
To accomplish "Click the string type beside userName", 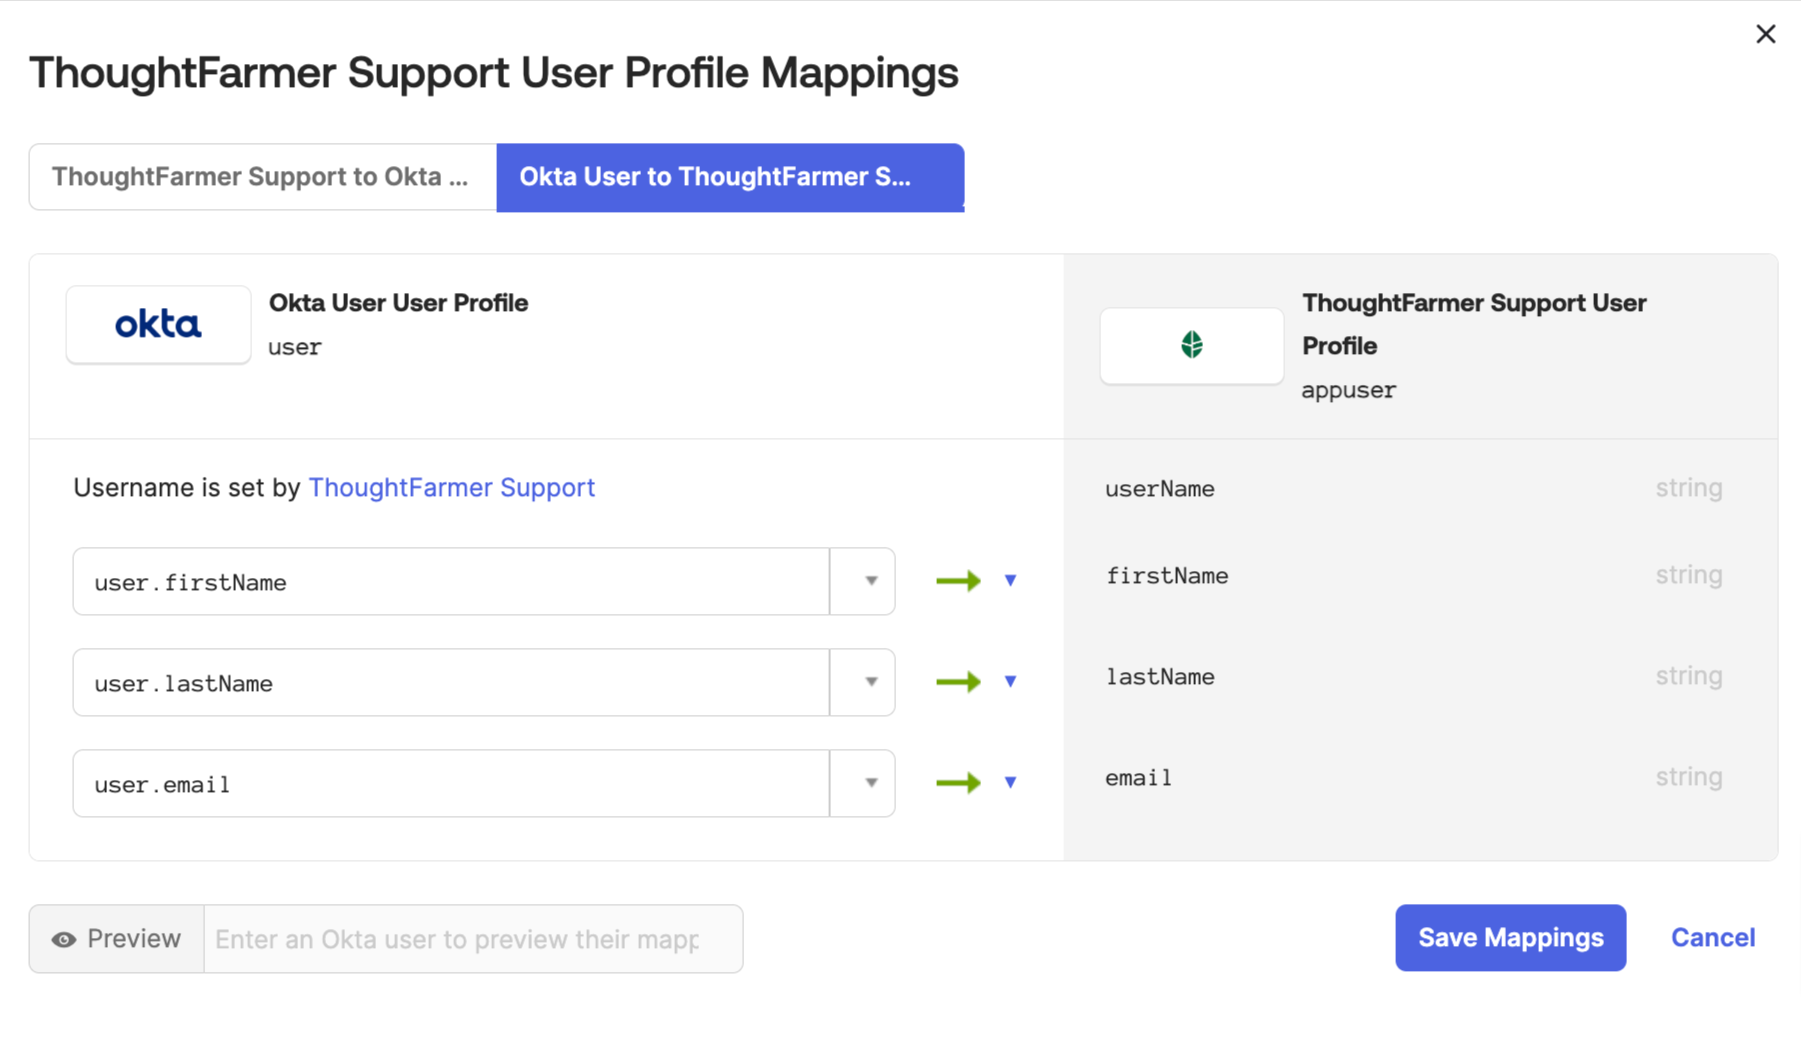I will (1689, 488).
